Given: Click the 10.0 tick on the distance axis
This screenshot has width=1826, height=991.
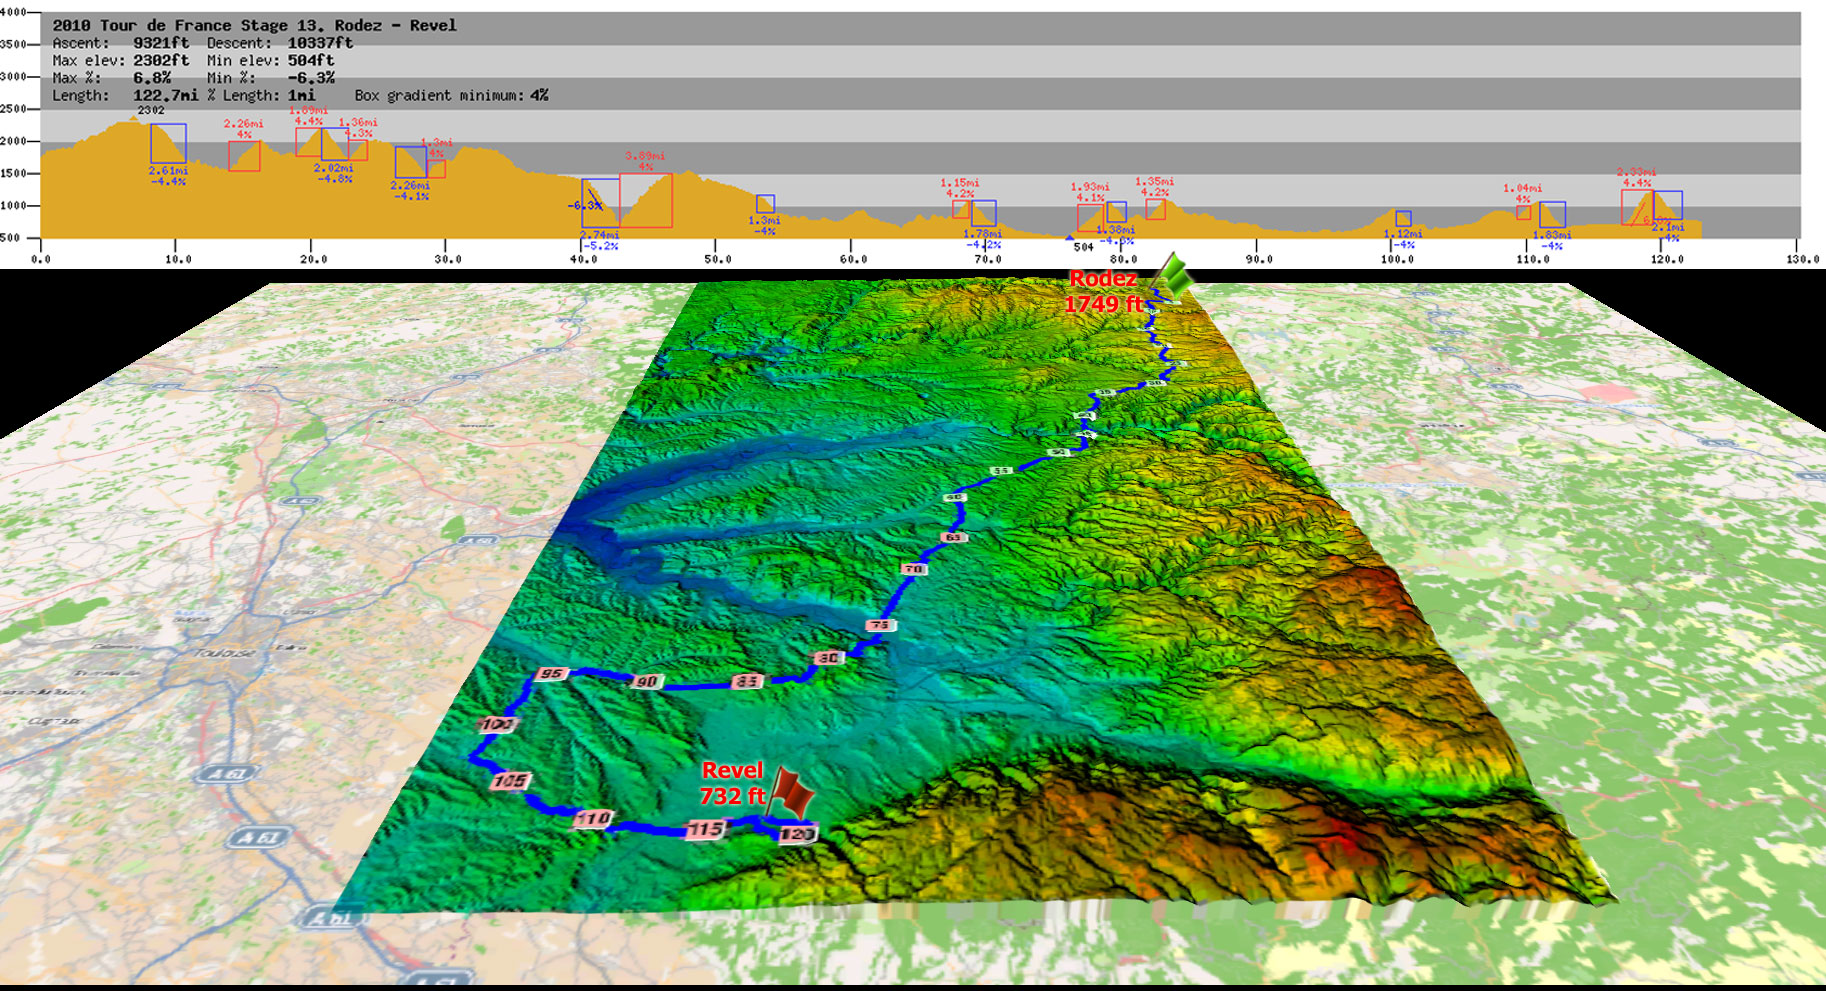Looking at the screenshot, I should [x=177, y=259].
